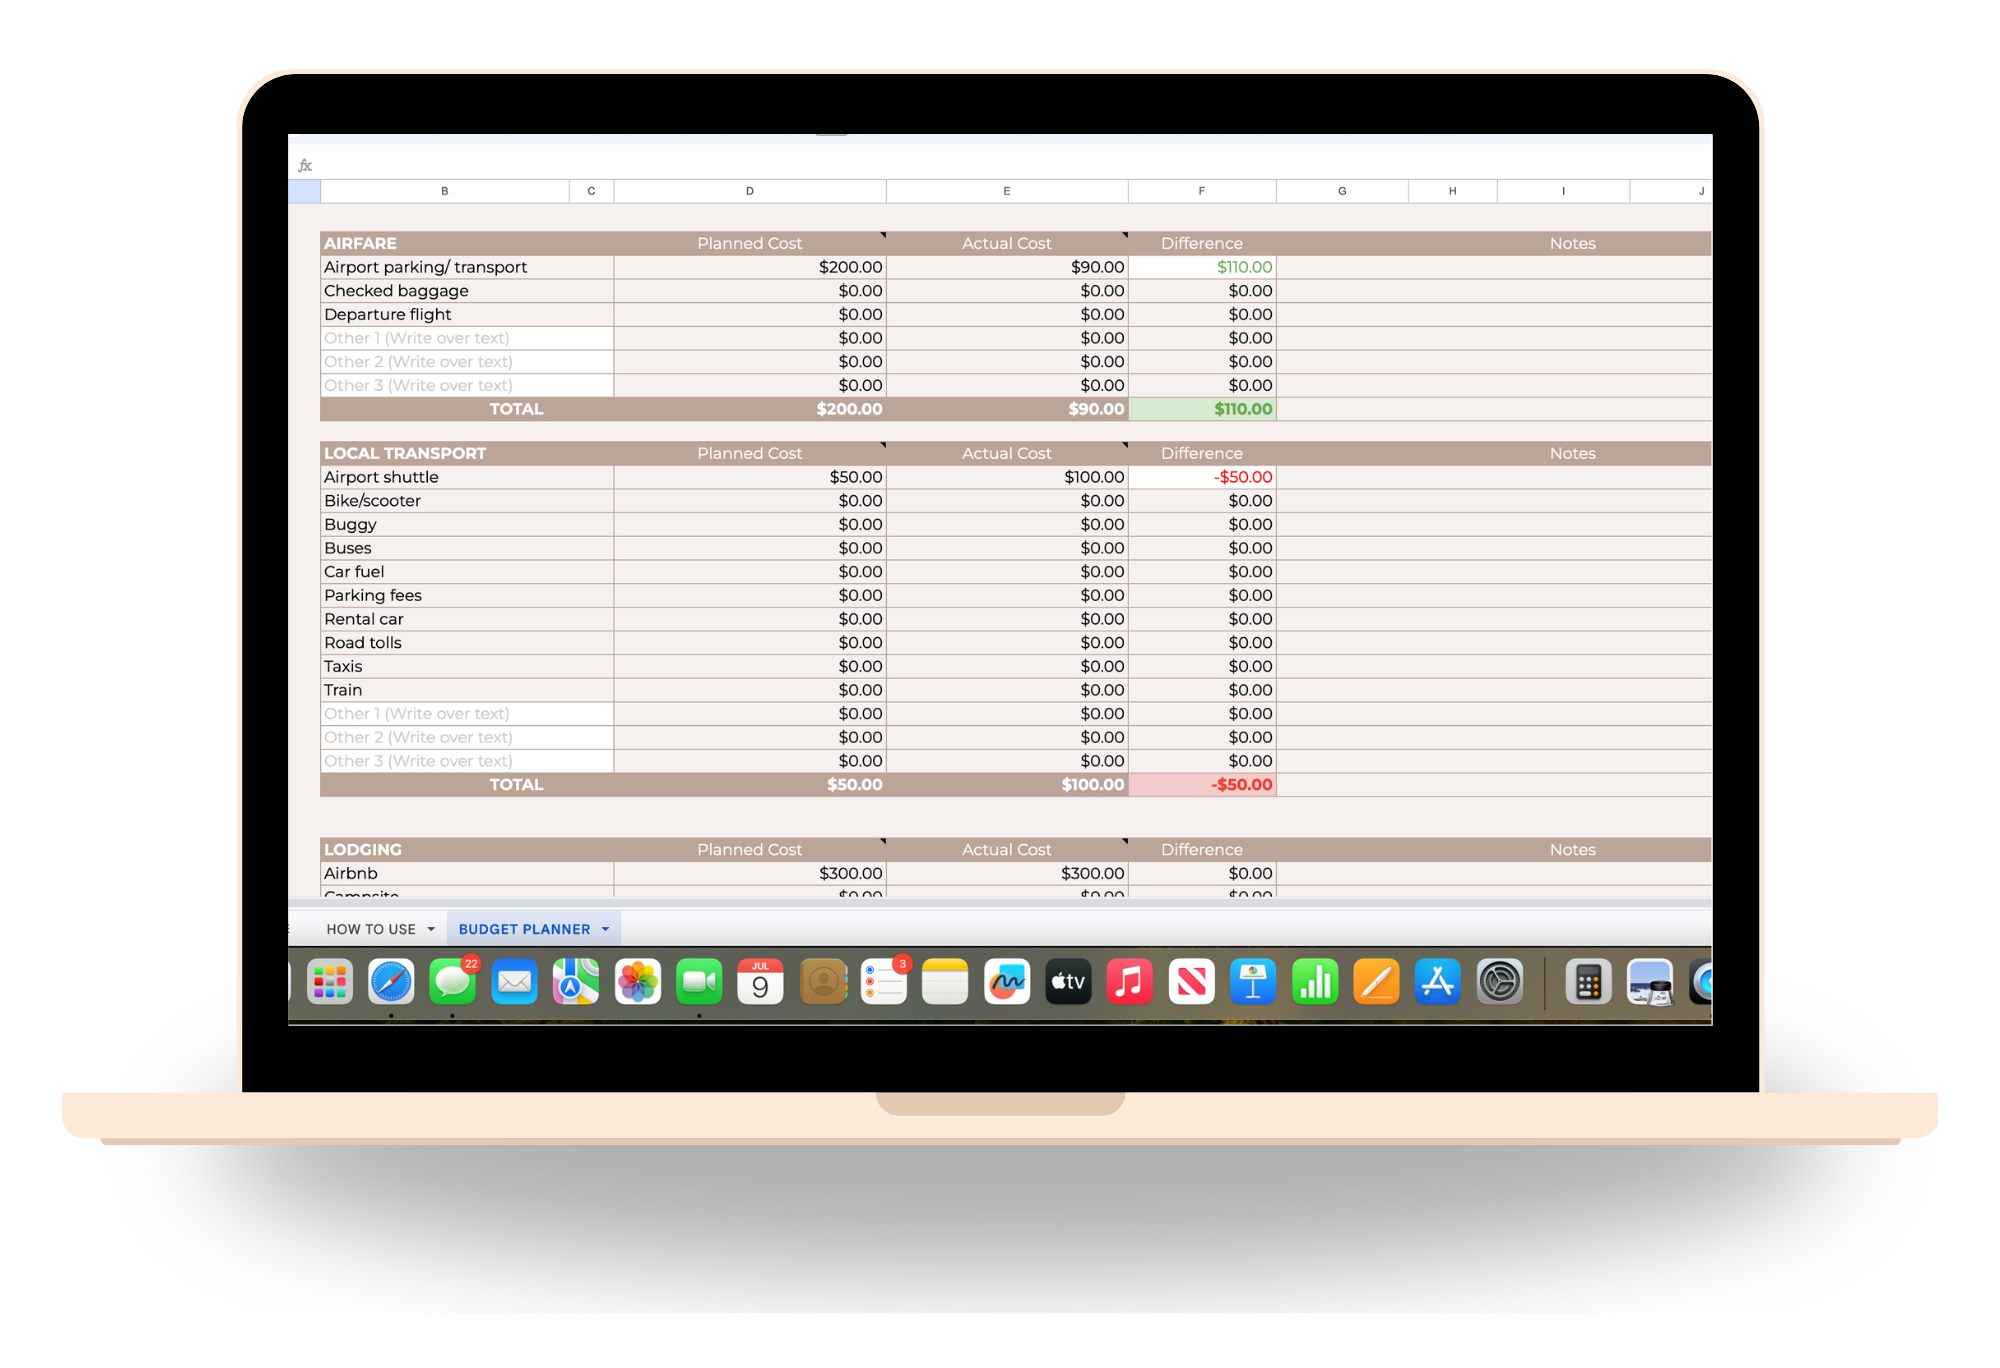This screenshot has width=2000, height=1368.
Task: Launch Freeform app in dock
Action: pyautogui.click(x=1007, y=982)
